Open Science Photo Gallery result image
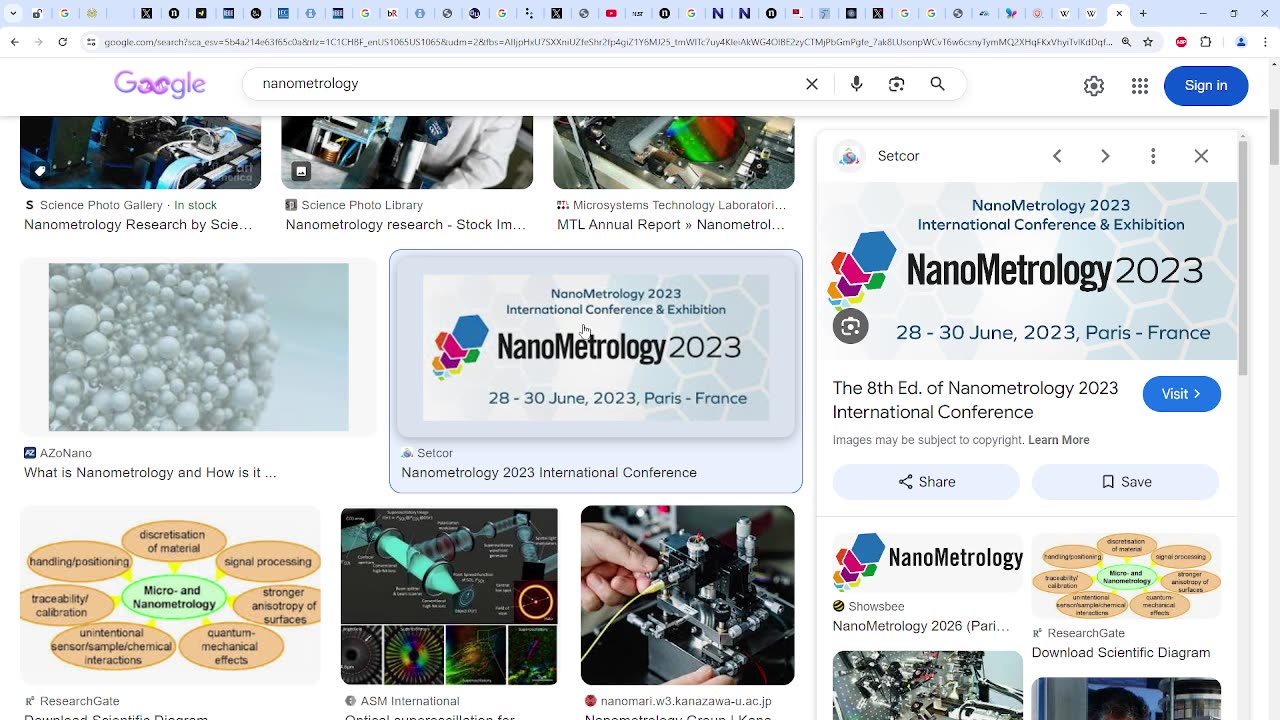Viewport: 1280px width, 720px height. (x=140, y=152)
